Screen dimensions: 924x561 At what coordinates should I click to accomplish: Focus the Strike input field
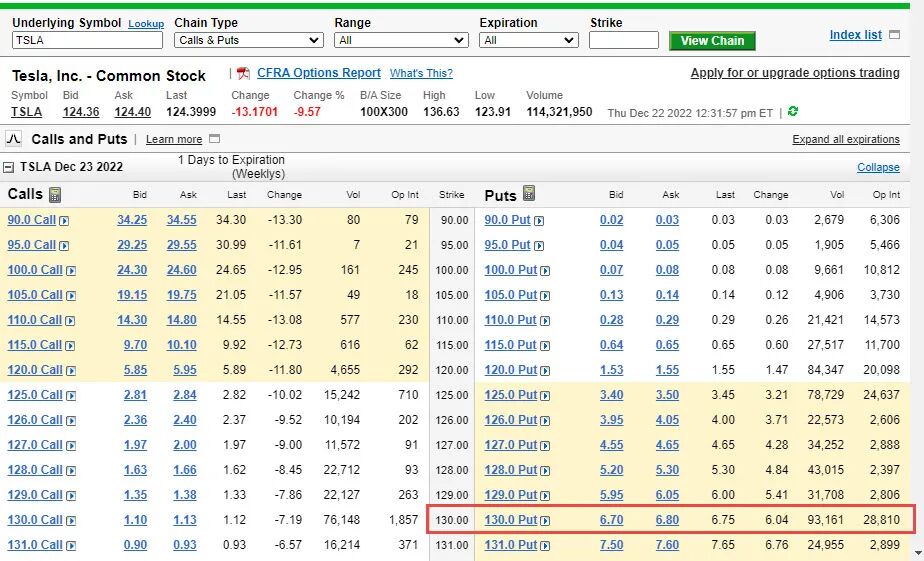[623, 40]
